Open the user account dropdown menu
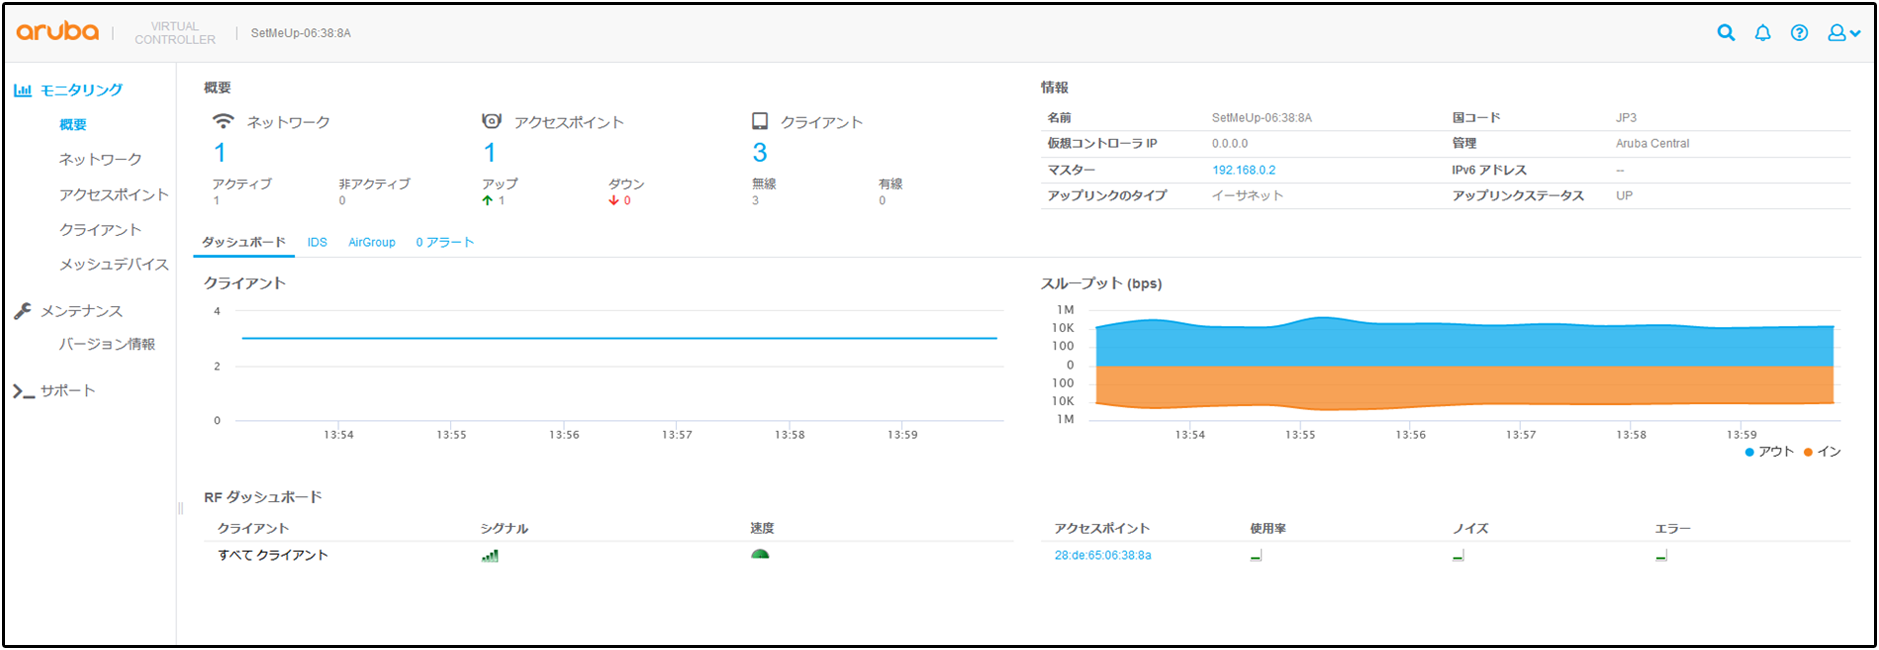 coord(1843,33)
